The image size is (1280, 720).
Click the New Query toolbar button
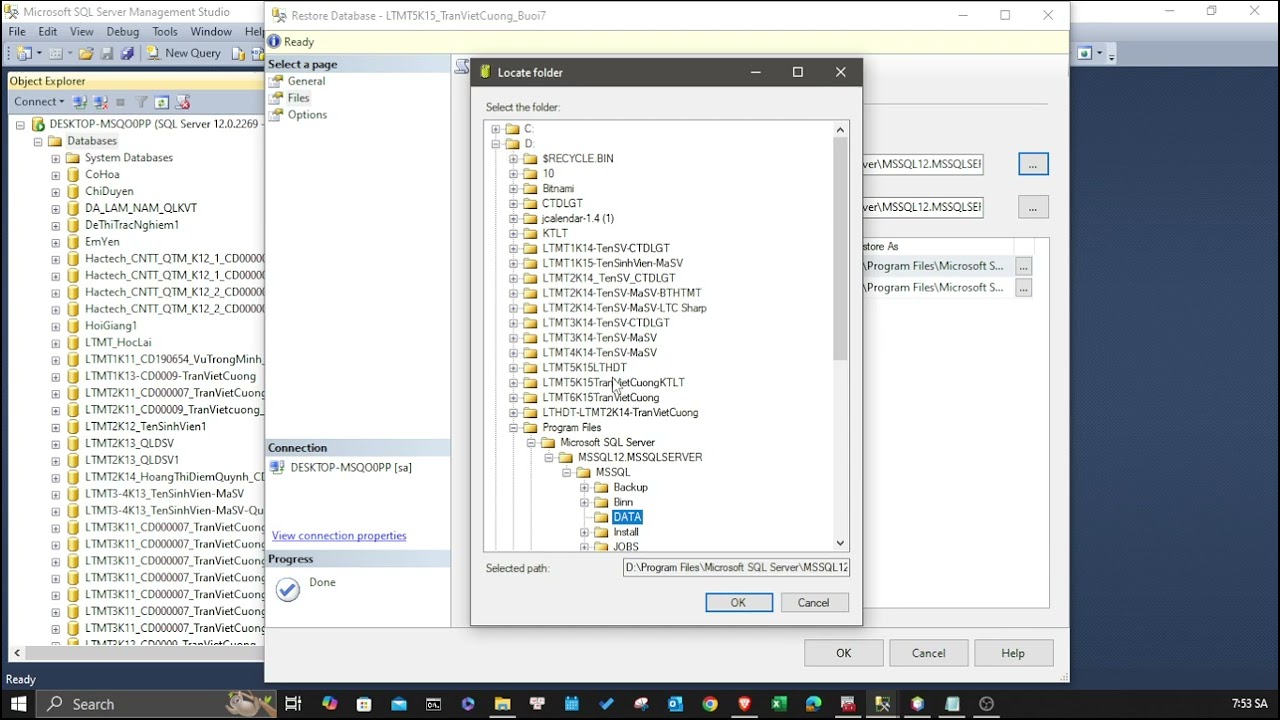click(184, 53)
